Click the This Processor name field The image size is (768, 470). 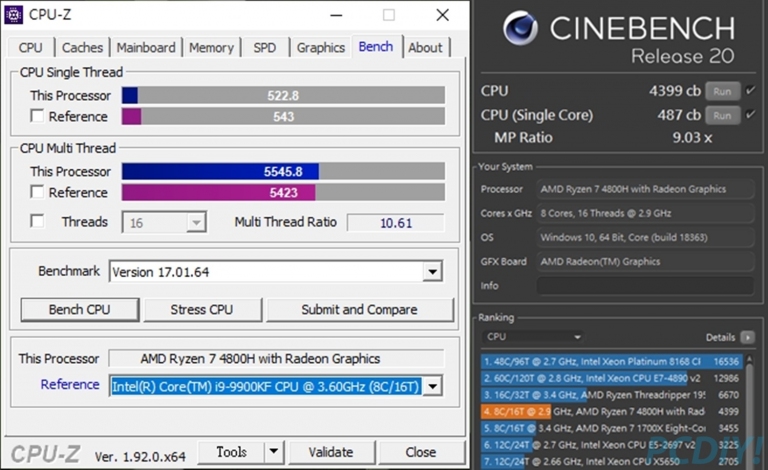(276, 358)
